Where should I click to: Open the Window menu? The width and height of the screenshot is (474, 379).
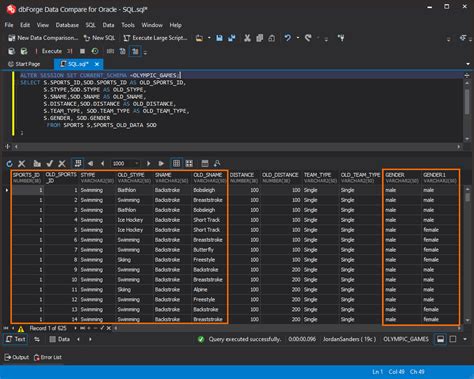(152, 25)
